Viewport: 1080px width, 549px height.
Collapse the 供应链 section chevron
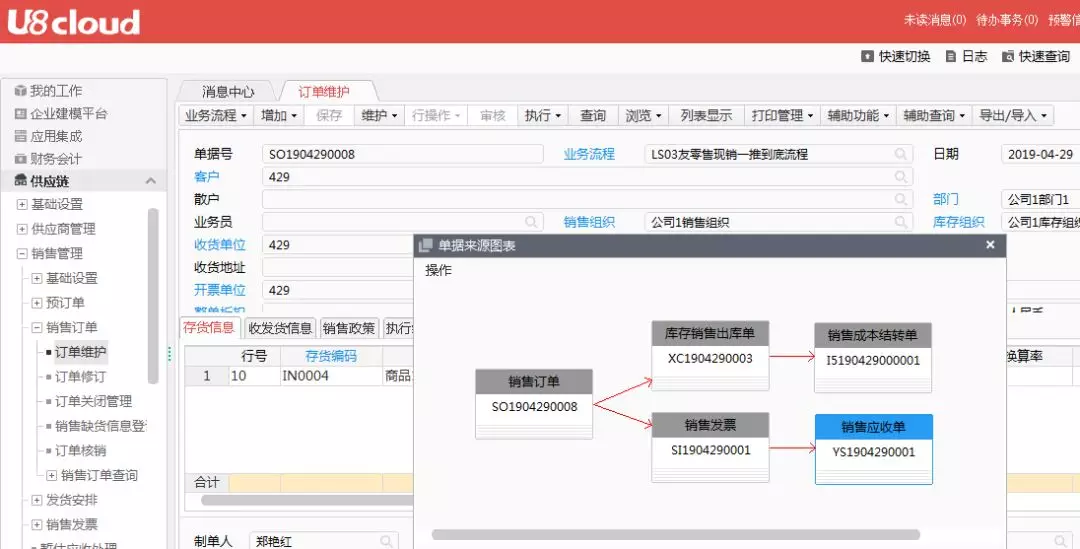150,180
